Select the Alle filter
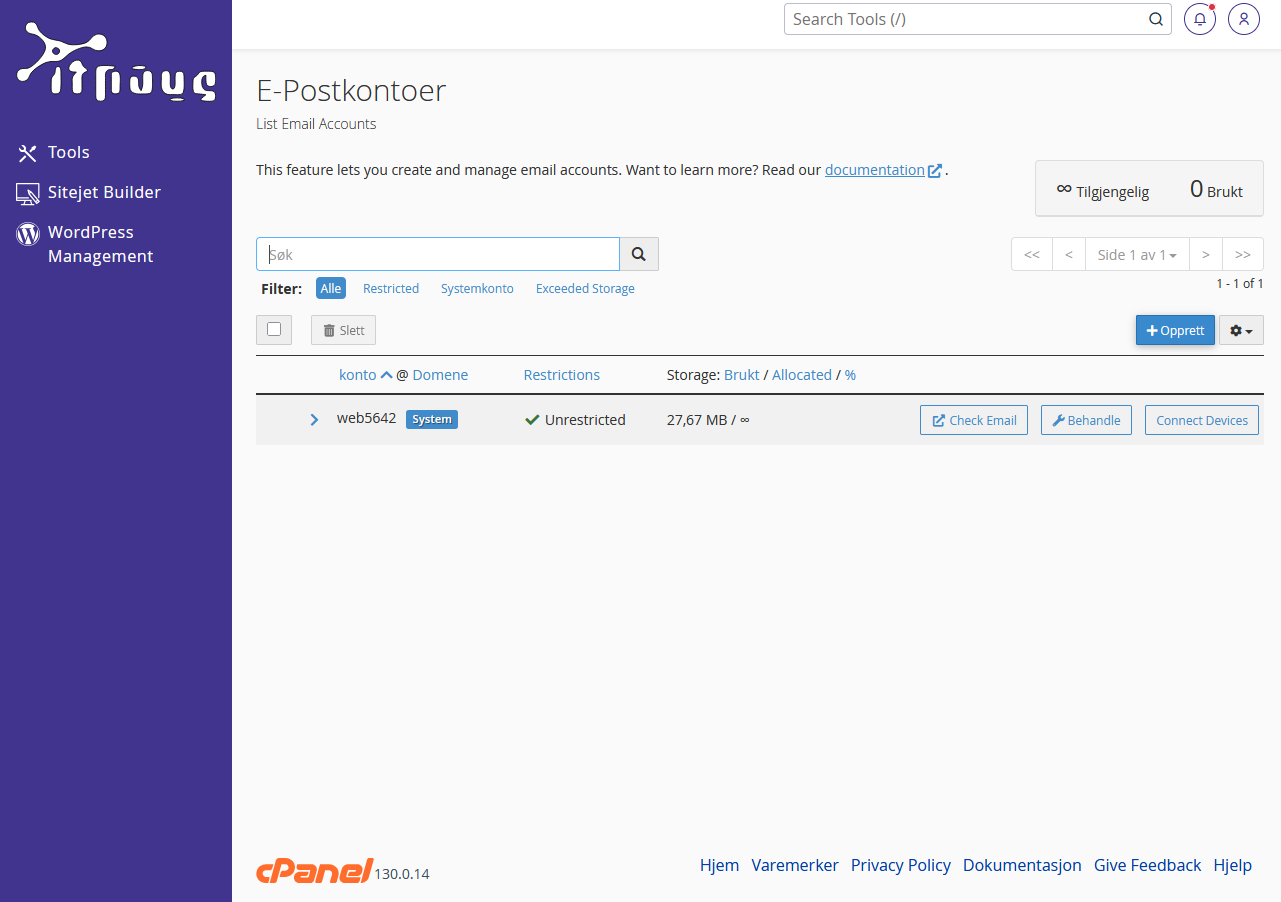The height and width of the screenshot is (902, 1281). click(331, 288)
